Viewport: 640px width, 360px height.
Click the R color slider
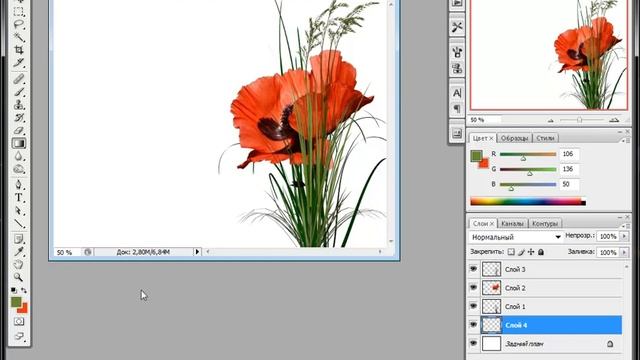click(x=528, y=154)
